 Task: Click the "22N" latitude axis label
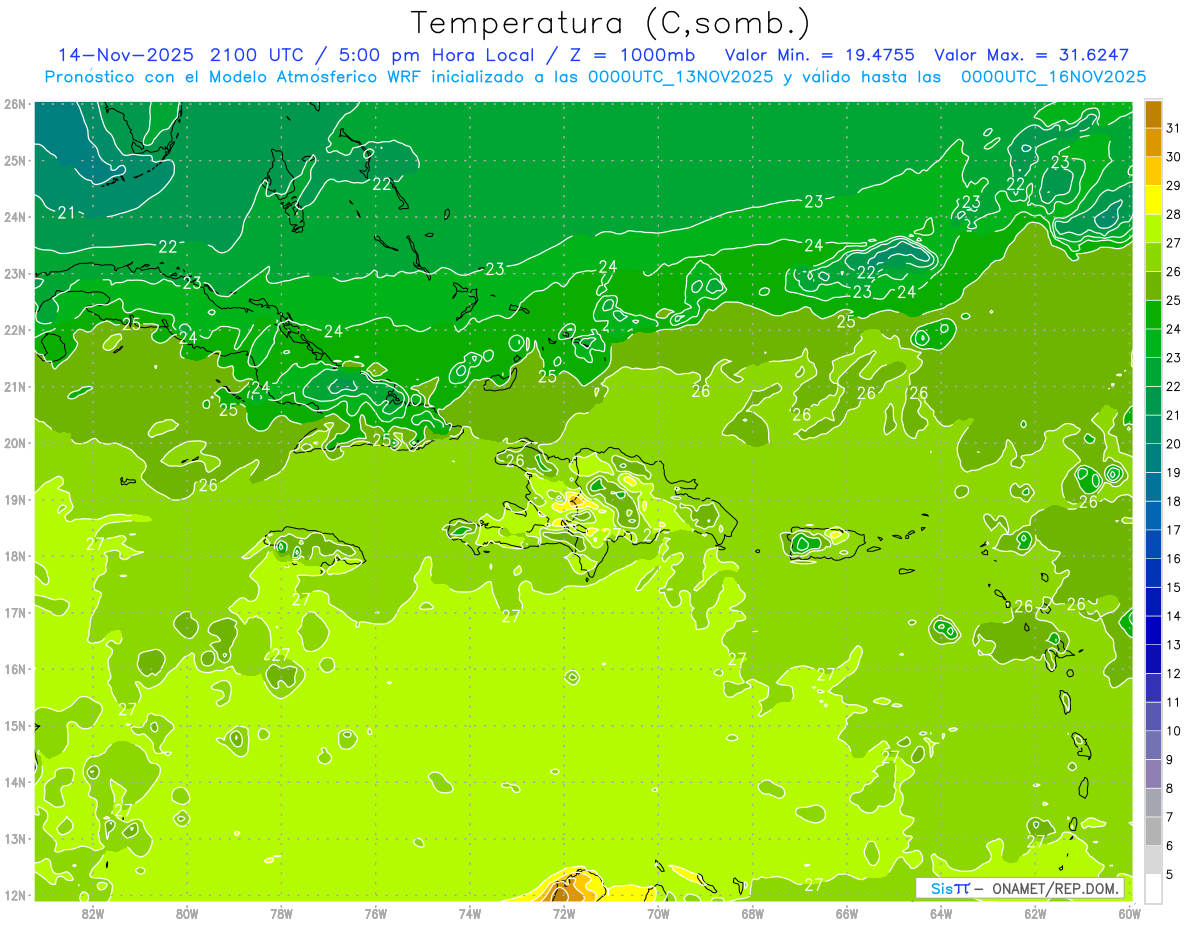[15, 330]
